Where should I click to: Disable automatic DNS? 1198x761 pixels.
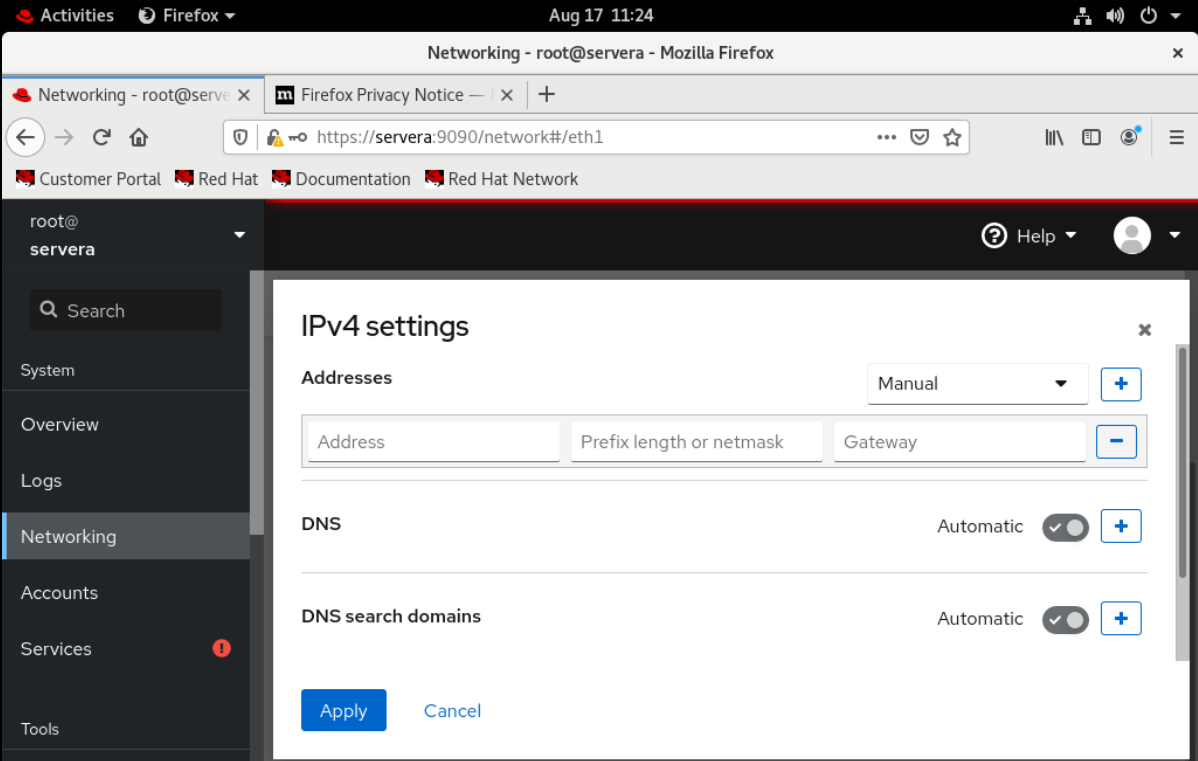click(x=1065, y=526)
